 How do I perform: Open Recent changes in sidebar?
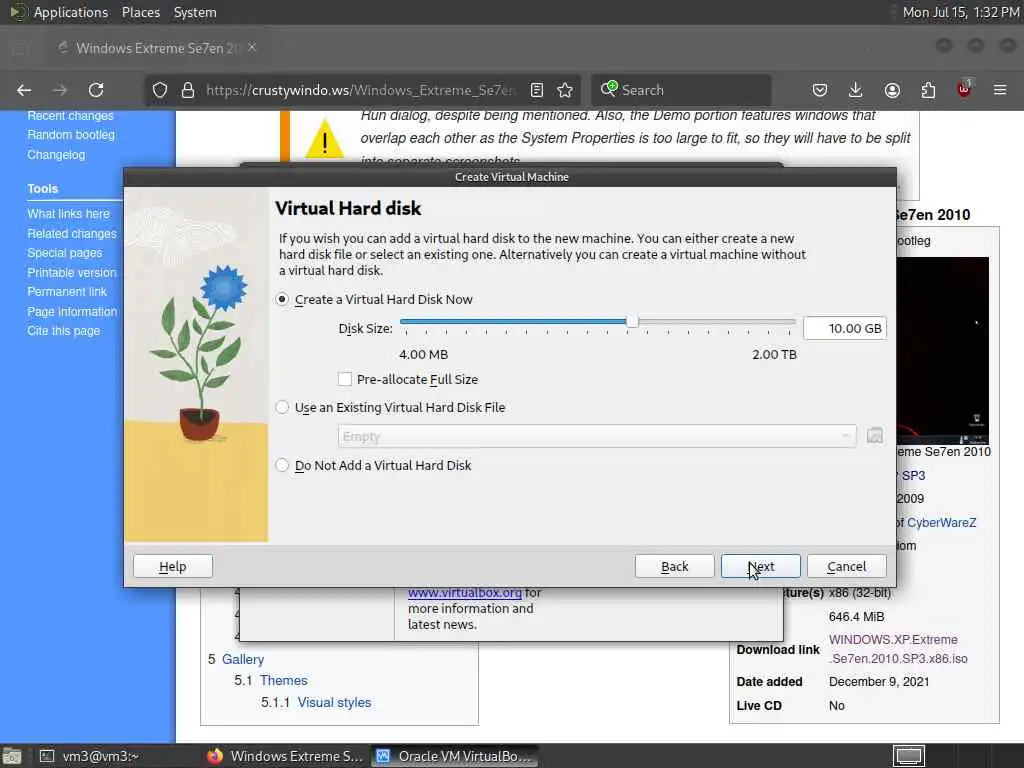(71, 116)
